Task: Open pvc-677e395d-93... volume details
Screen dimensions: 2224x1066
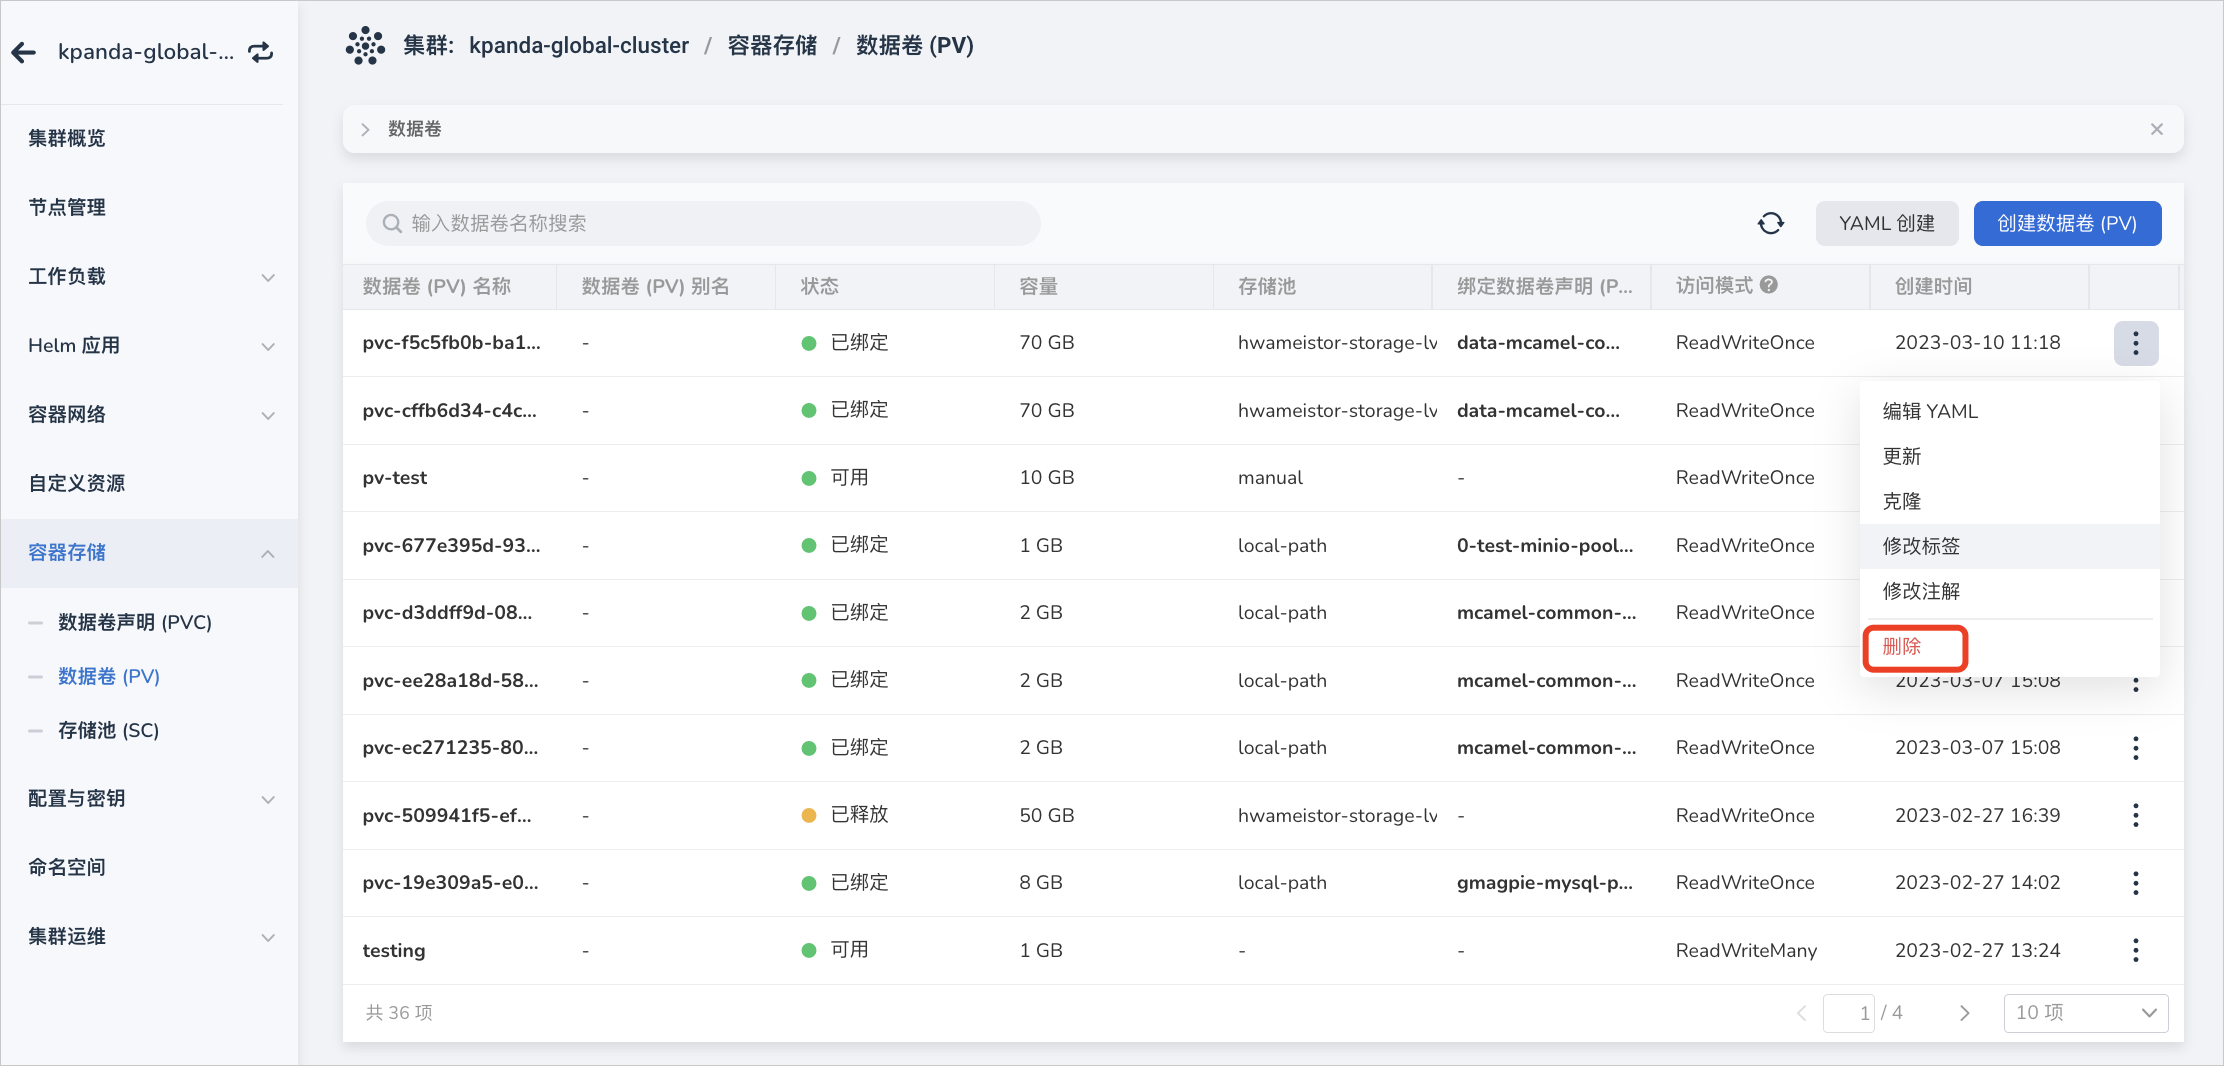Action: pos(451,545)
